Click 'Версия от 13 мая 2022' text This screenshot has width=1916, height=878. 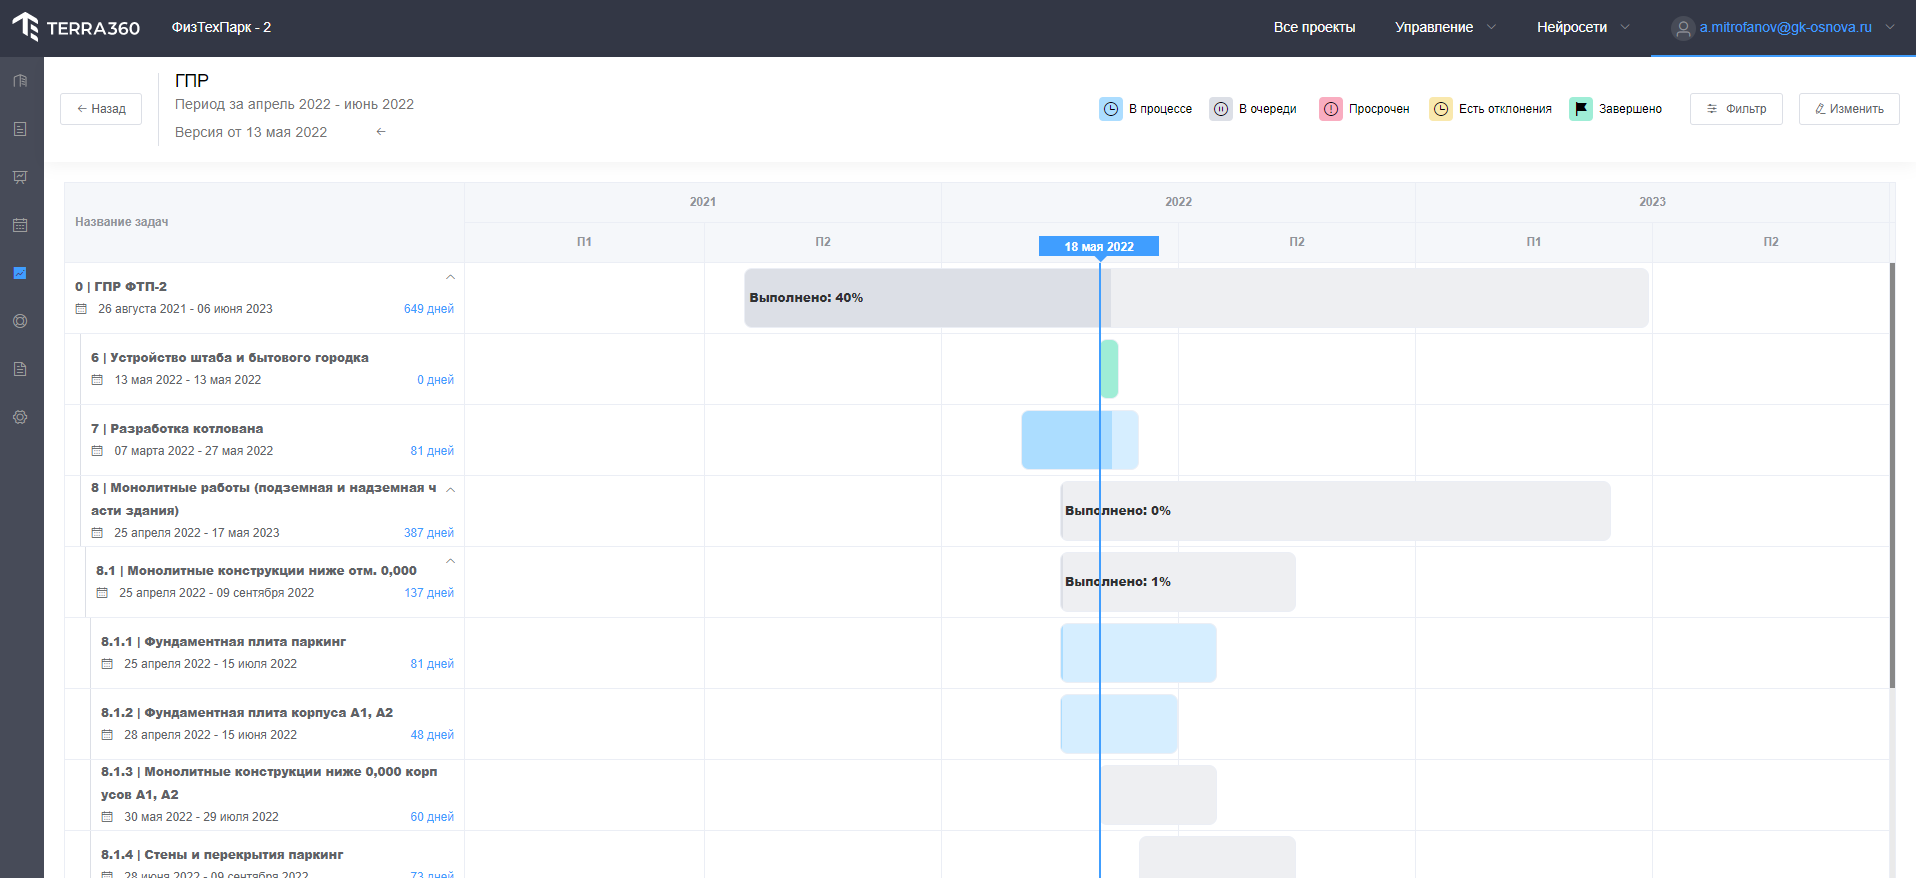click(x=251, y=132)
